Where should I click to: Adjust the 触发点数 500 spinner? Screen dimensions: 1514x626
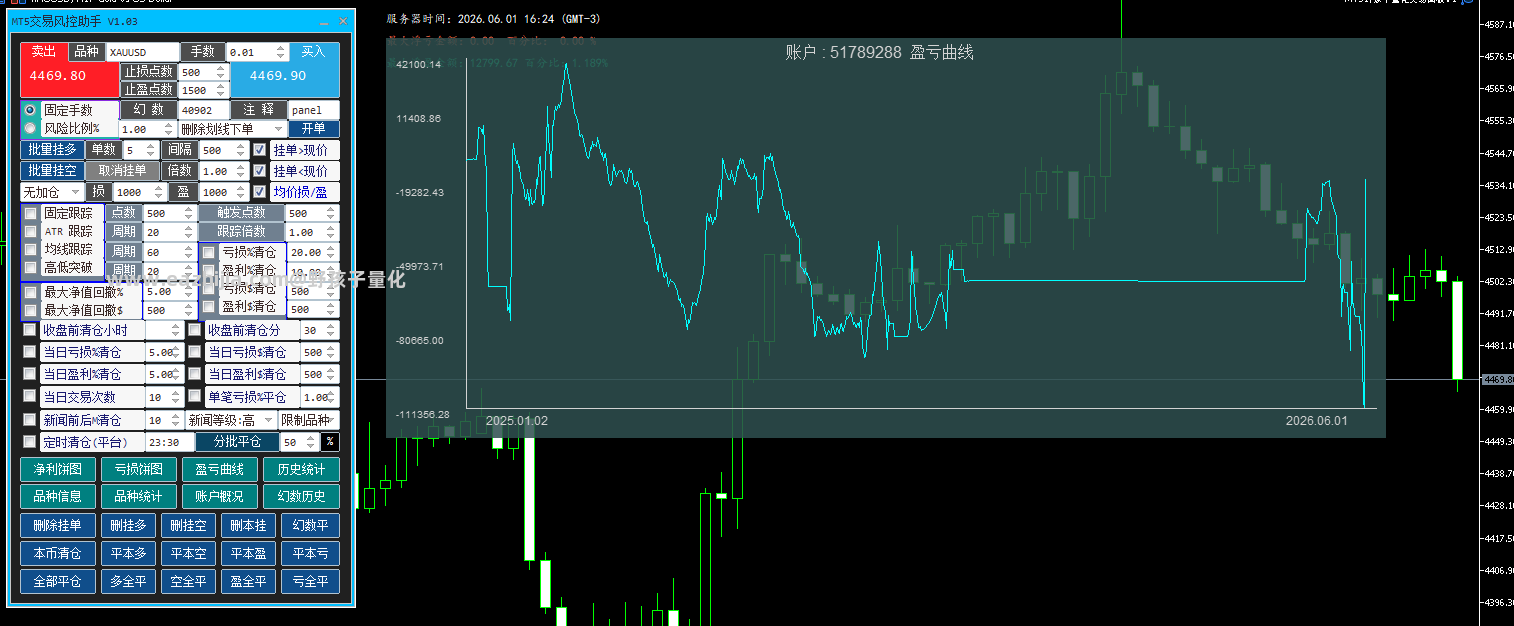[x=332, y=213]
